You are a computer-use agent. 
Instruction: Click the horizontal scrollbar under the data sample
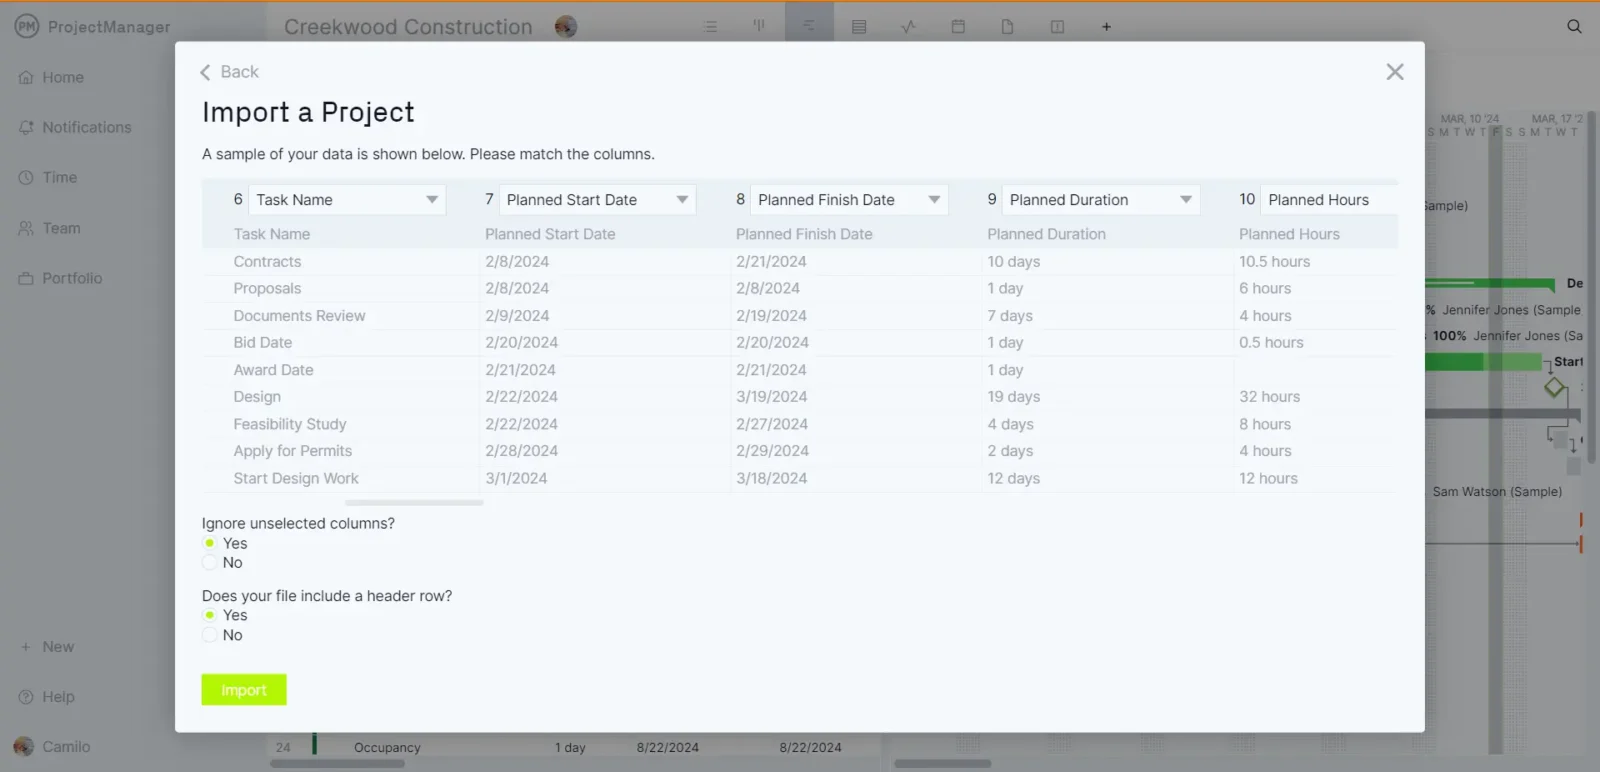pyautogui.click(x=414, y=503)
